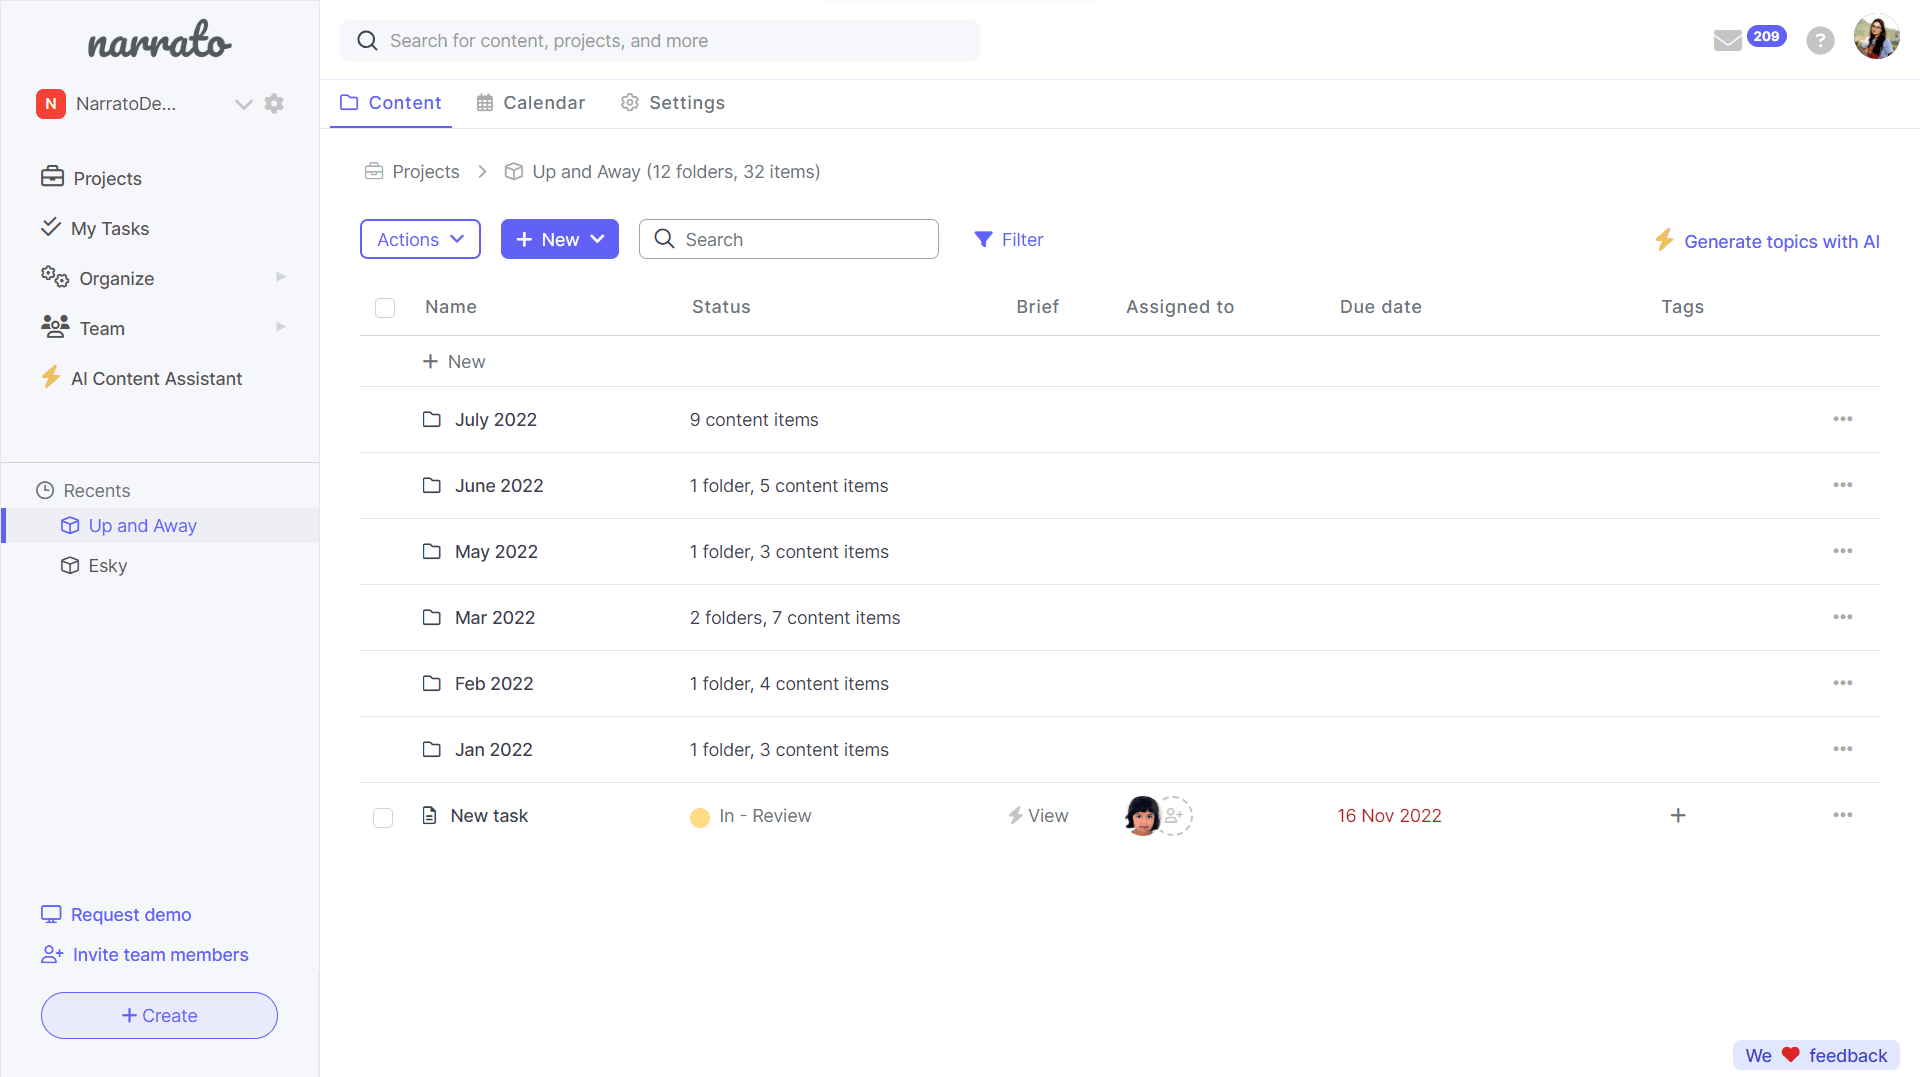Click the New task document icon

click(430, 815)
